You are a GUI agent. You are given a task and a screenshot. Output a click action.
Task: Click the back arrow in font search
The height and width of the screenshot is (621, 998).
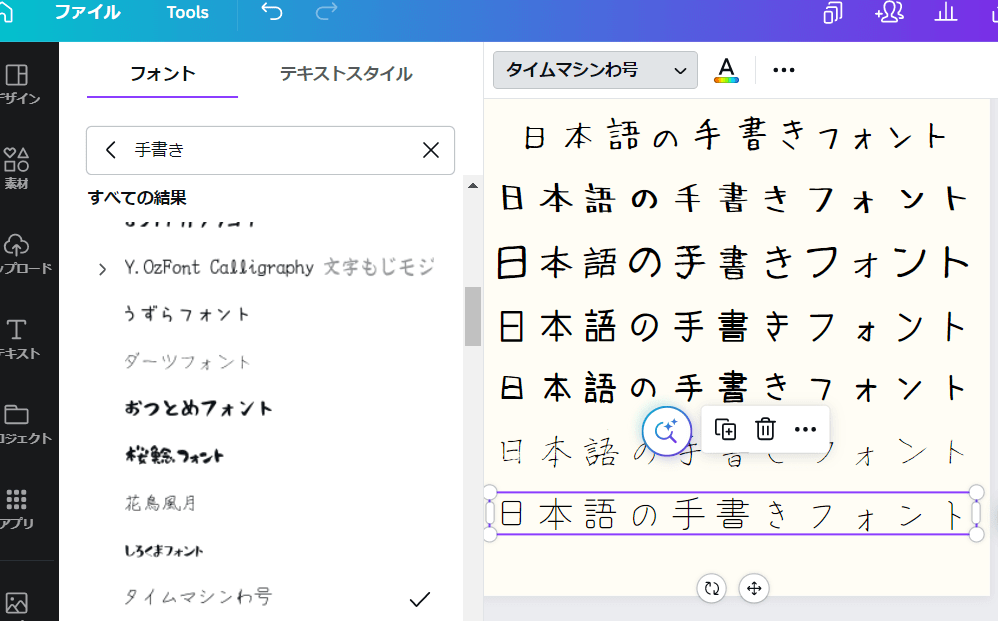pyautogui.click(x=111, y=150)
